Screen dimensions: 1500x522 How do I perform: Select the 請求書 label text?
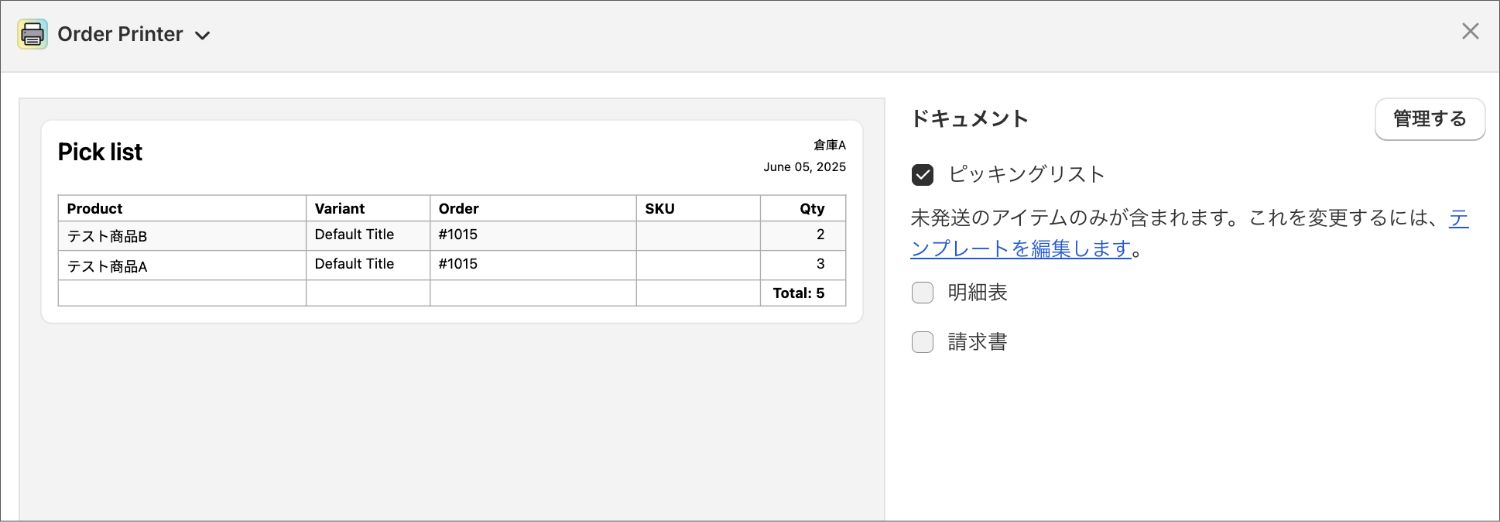point(978,342)
